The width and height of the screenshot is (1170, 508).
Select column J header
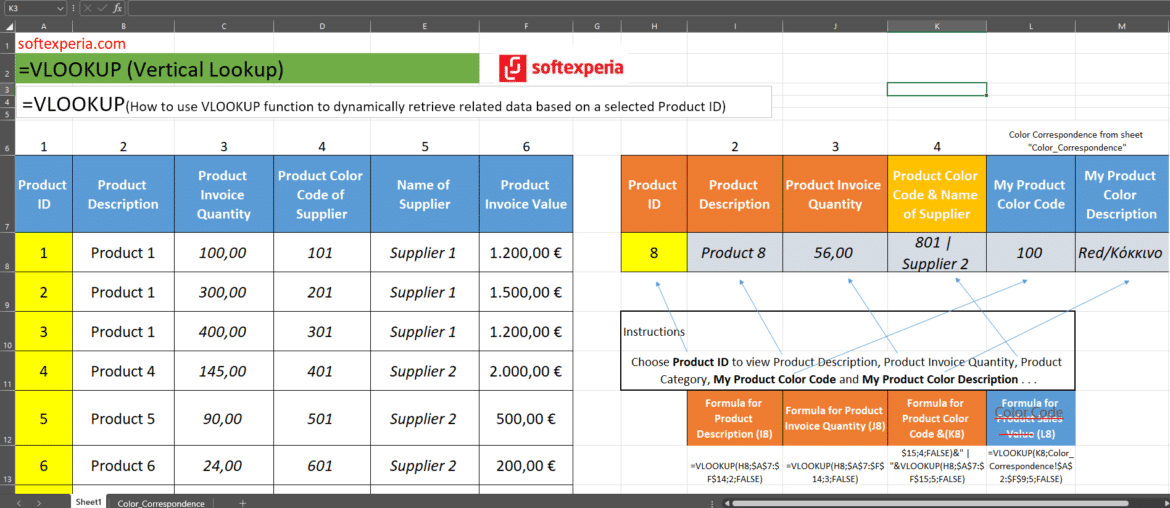pyautogui.click(x=835, y=26)
